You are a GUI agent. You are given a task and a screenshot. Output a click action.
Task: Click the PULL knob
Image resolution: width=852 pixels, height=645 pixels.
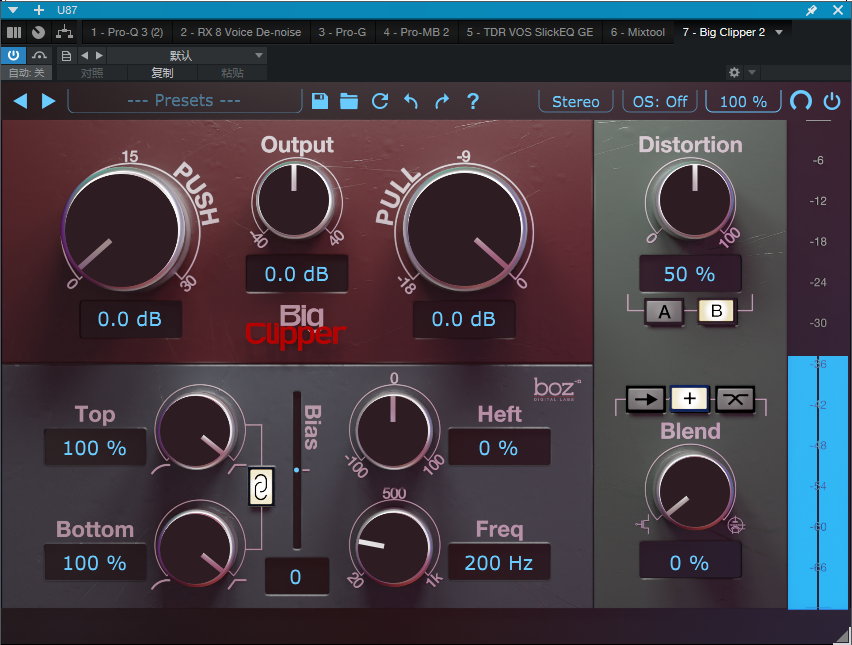(x=465, y=229)
